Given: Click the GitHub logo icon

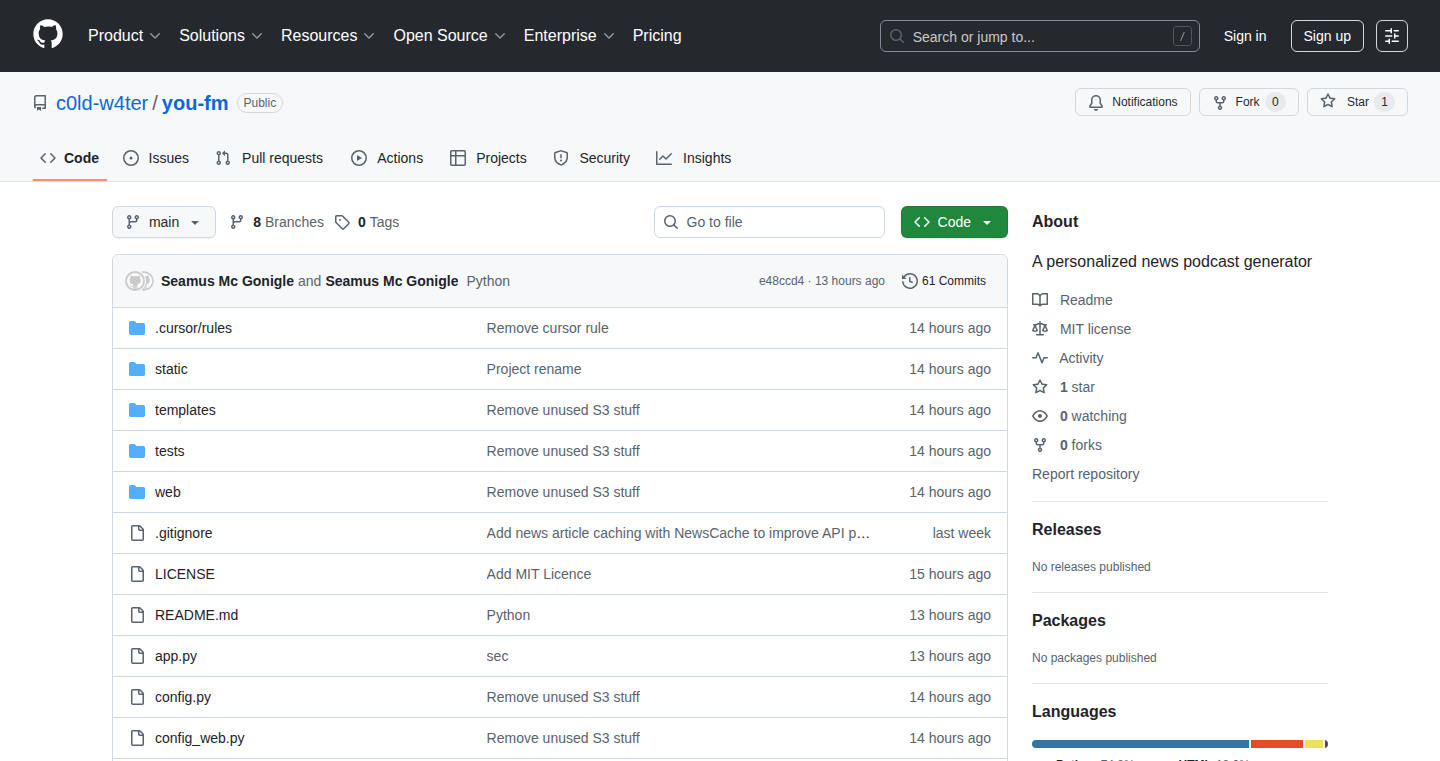Looking at the screenshot, I should coord(48,35).
